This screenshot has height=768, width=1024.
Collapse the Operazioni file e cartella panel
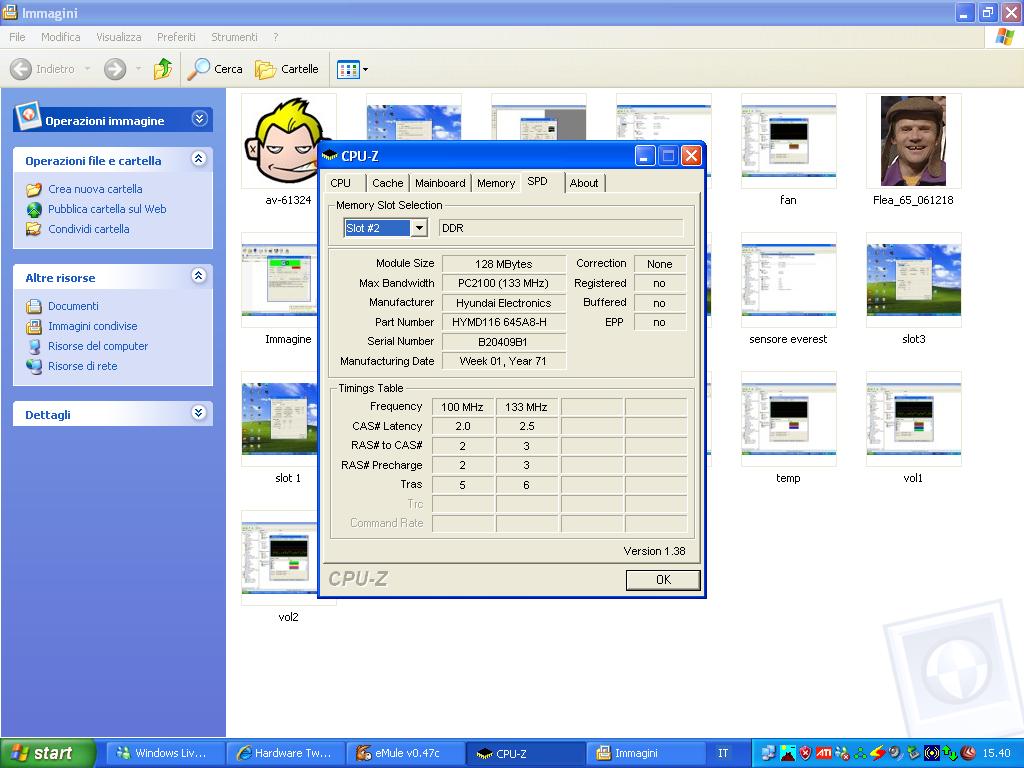pos(199,159)
